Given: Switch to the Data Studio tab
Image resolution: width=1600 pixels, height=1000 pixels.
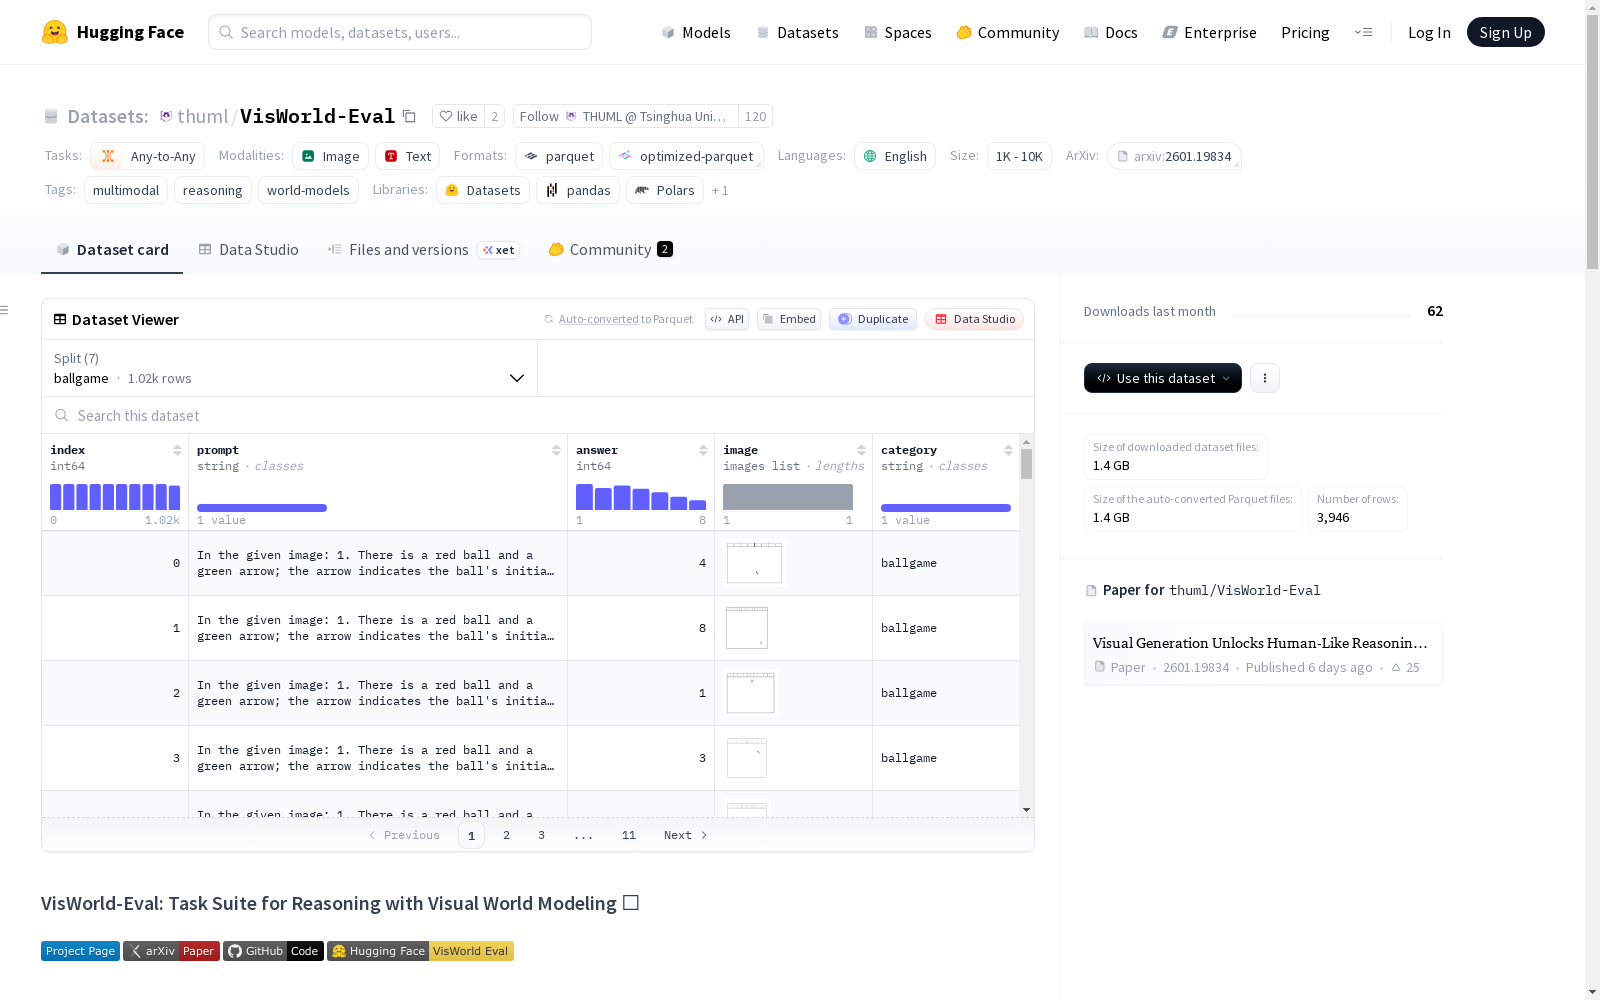Looking at the screenshot, I should point(248,250).
